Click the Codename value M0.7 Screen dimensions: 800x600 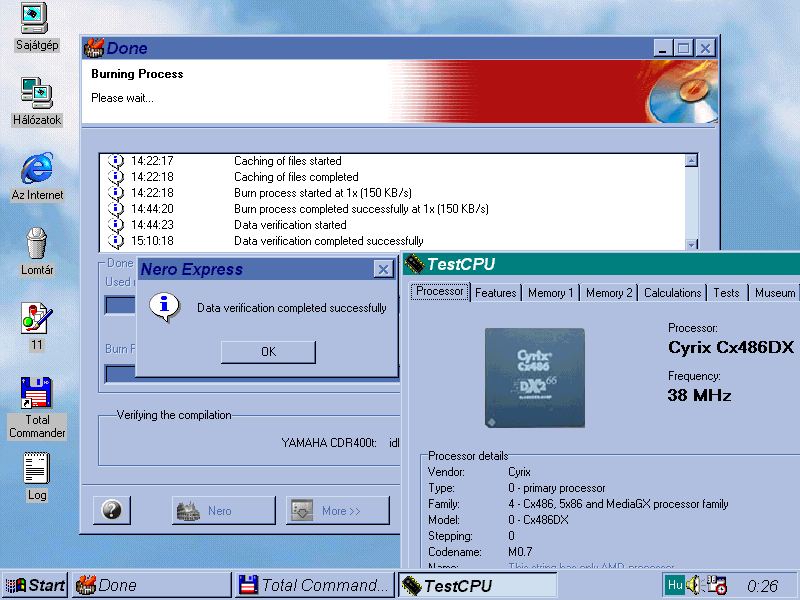click(520, 552)
